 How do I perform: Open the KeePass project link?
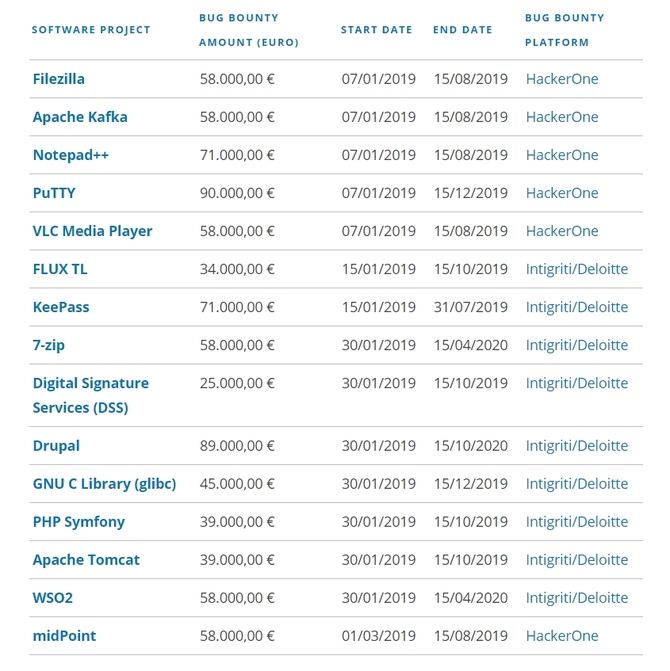click(61, 307)
